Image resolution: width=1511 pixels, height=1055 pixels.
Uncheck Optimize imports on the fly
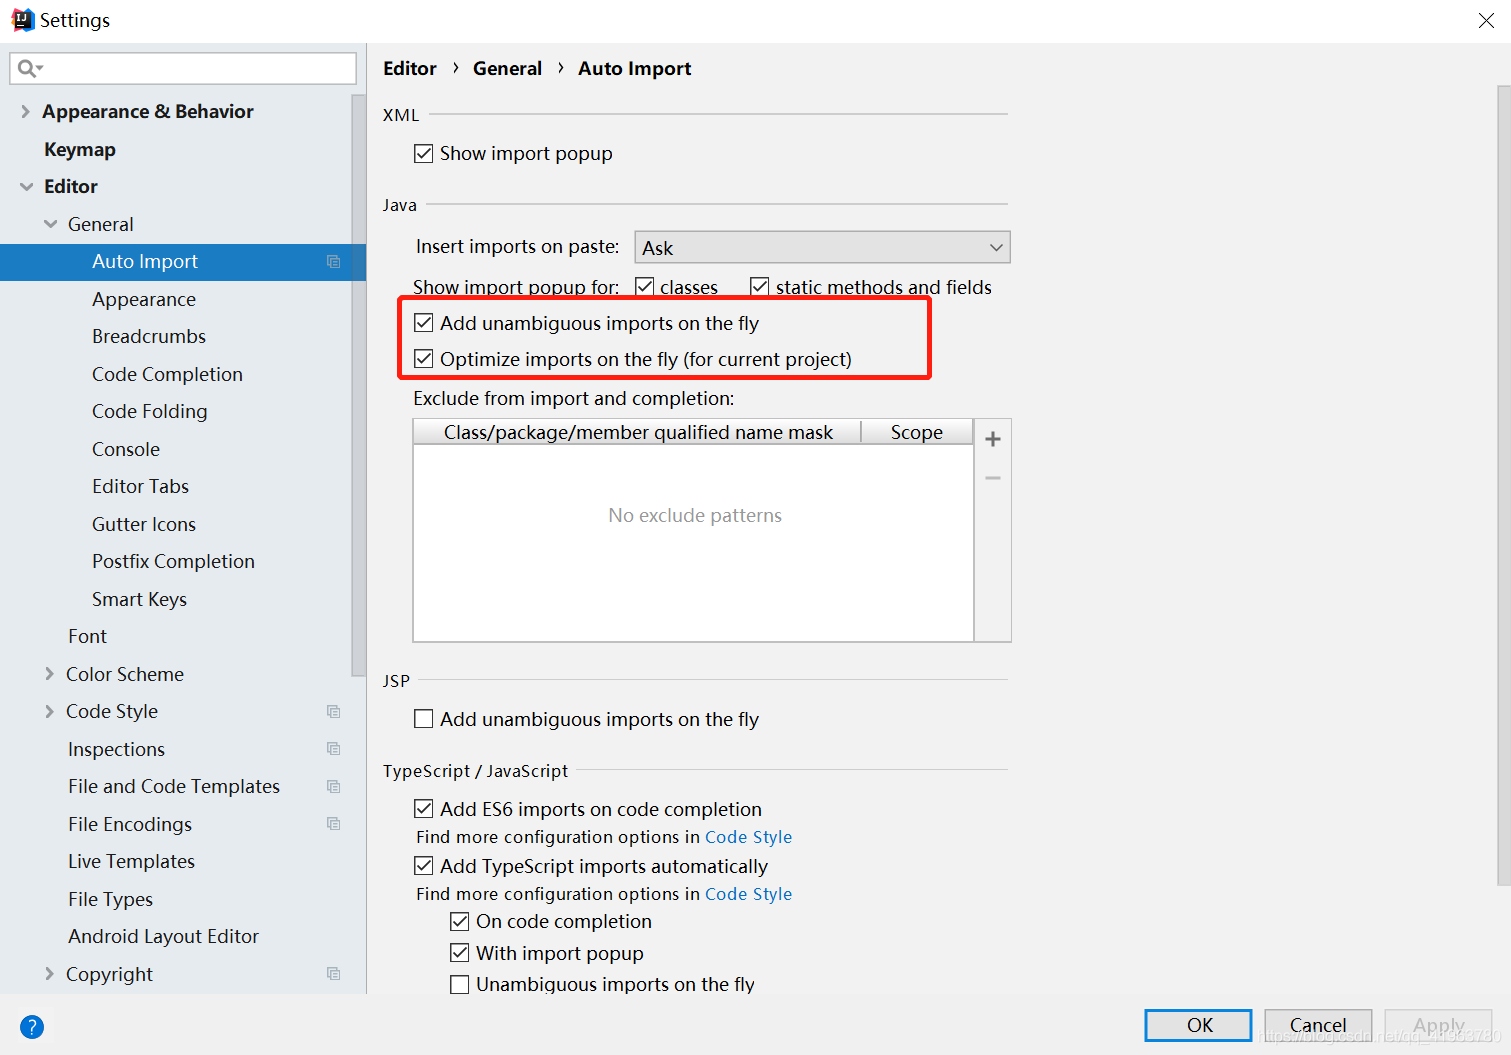[x=424, y=359]
